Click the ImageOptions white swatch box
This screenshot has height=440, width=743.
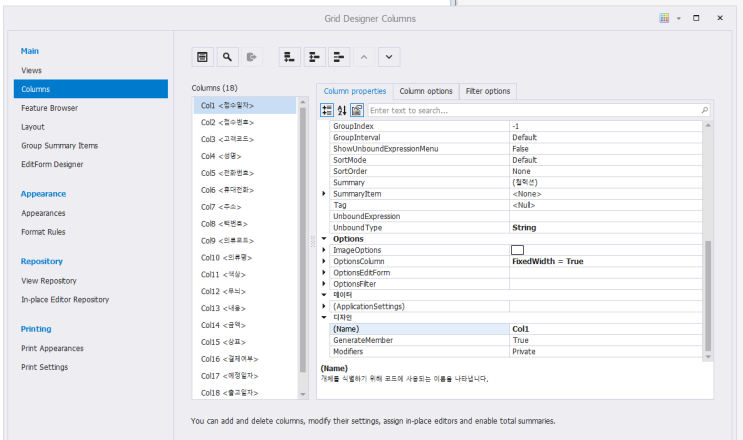pos(517,250)
